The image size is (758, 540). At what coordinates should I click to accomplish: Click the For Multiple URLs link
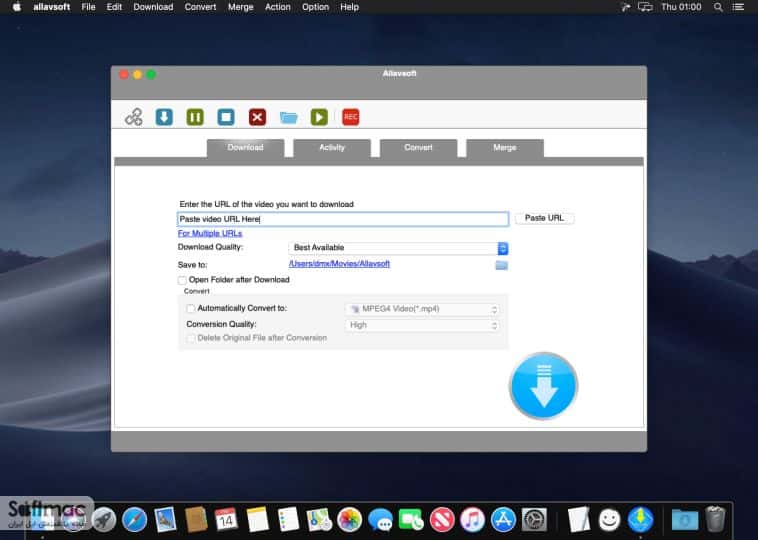(210, 234)
